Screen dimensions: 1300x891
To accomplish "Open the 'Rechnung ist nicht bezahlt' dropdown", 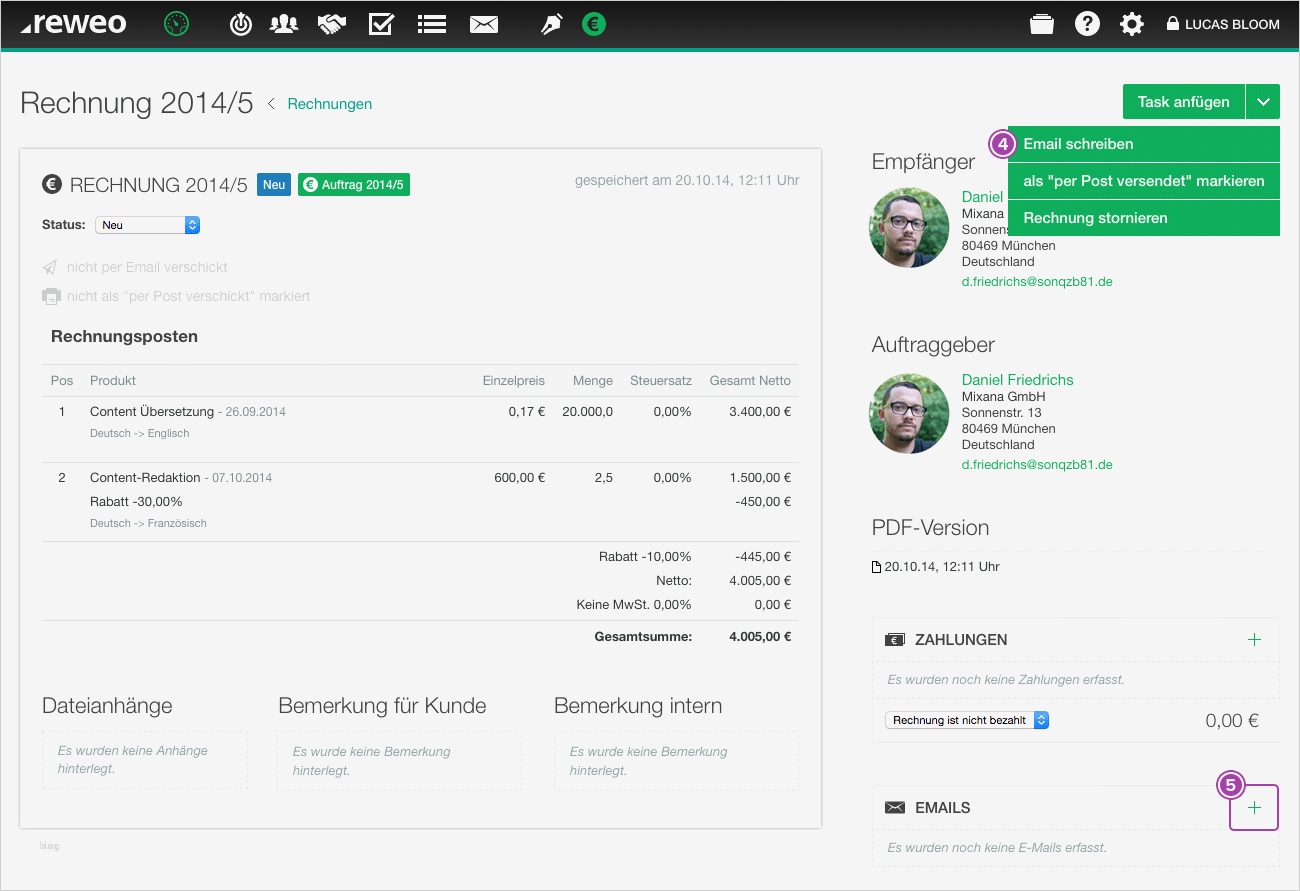I will (x=967, y=720).
